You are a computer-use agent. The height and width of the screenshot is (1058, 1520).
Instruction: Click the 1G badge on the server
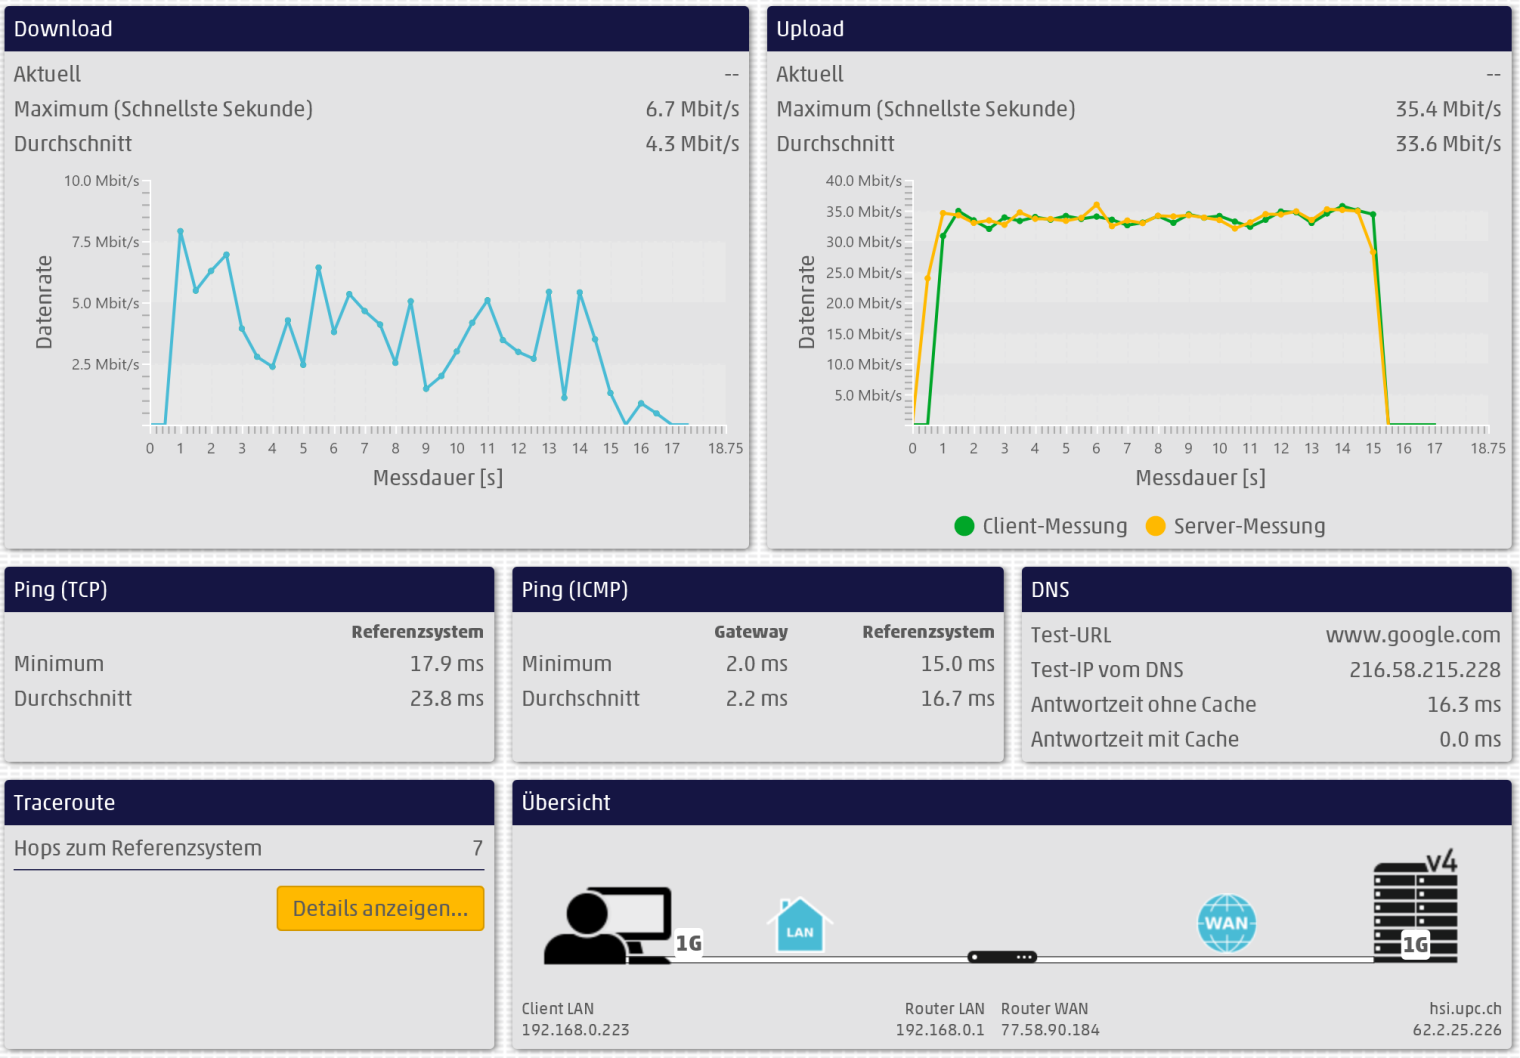(x=1415, y=945)
